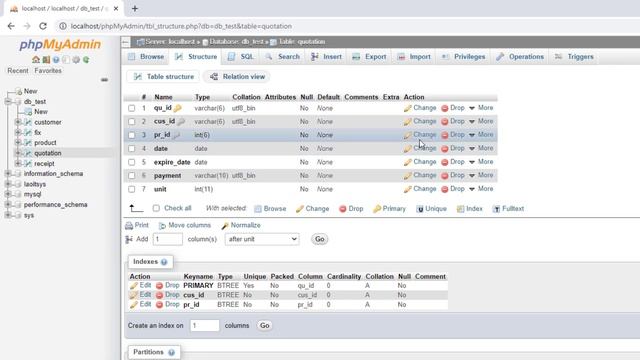Image resolution: width=640 pixels, height=360 pixels.
Task: Click the Normalize icon
Action: pyautogui.click(x=225, y=225)
